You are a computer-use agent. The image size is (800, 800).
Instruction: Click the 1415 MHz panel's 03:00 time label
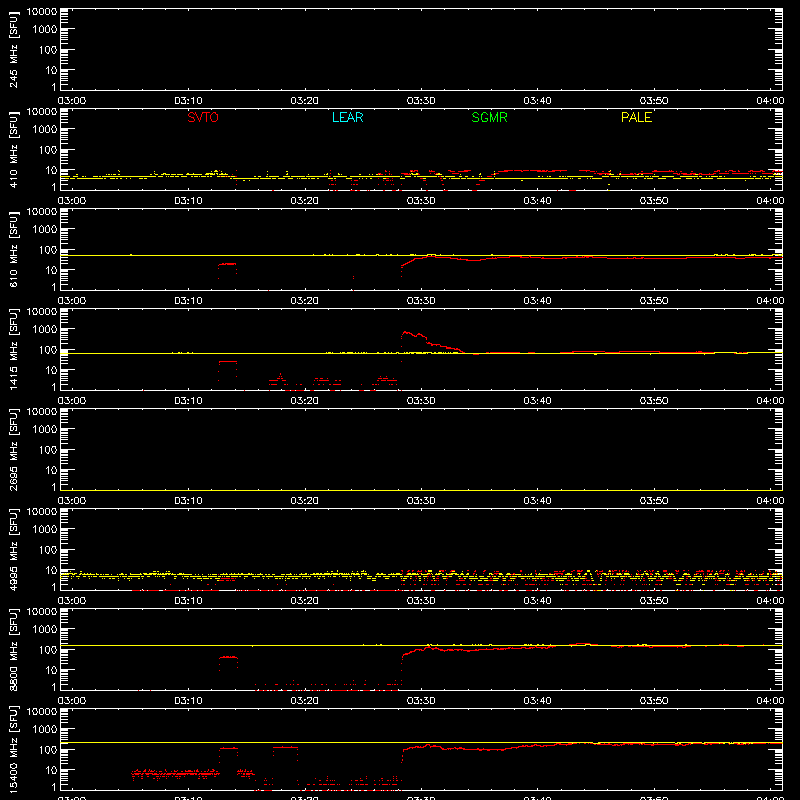tap(72, 401)
